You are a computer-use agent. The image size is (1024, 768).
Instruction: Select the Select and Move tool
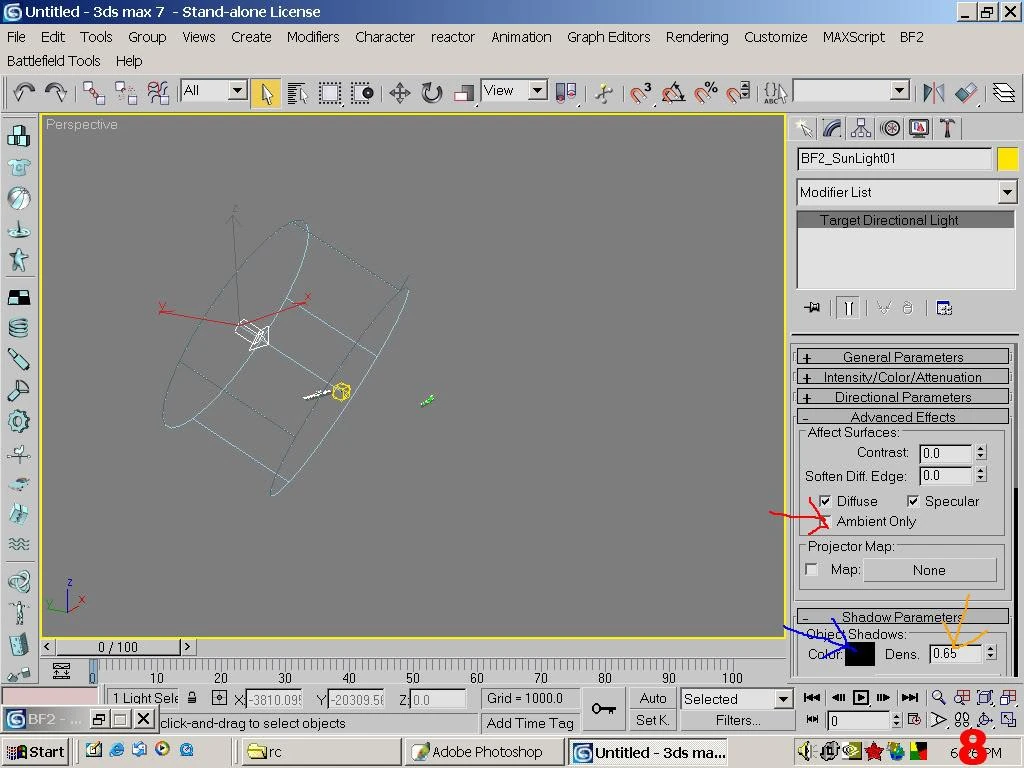(399, 93)
